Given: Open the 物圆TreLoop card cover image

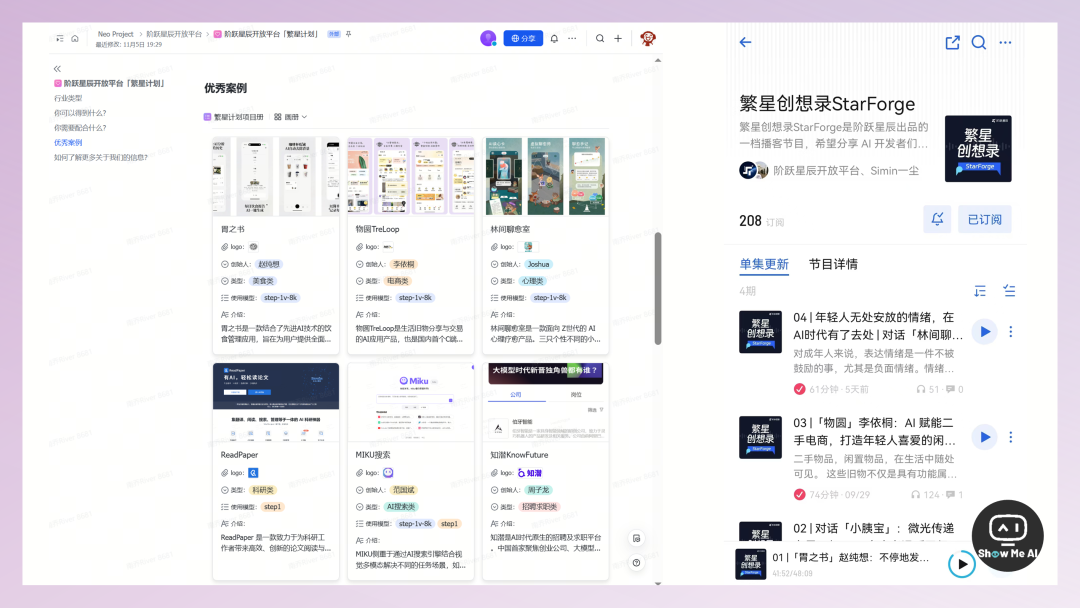Looking at the screenshot, I should tap(411, 176).
